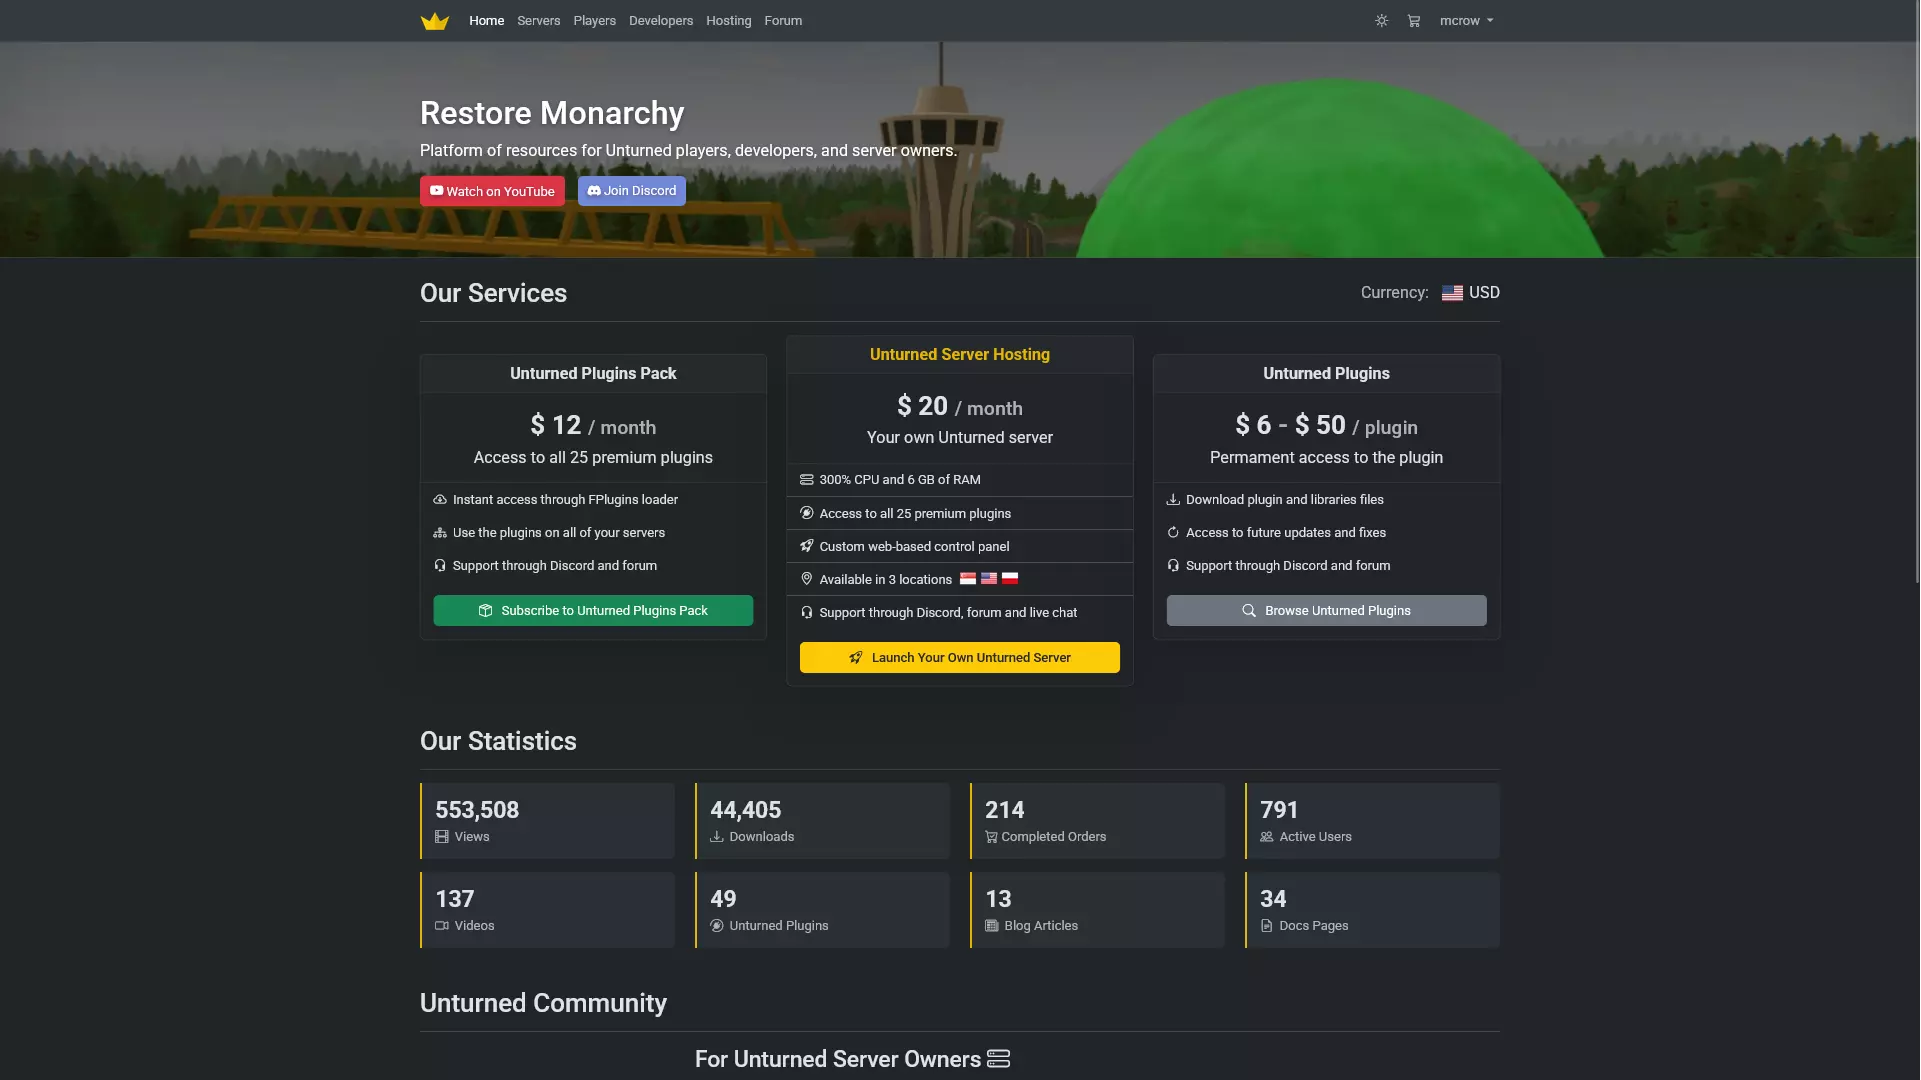Click the users icon beside Active Users
1921x1080 pixels.
coord(1266,837)
